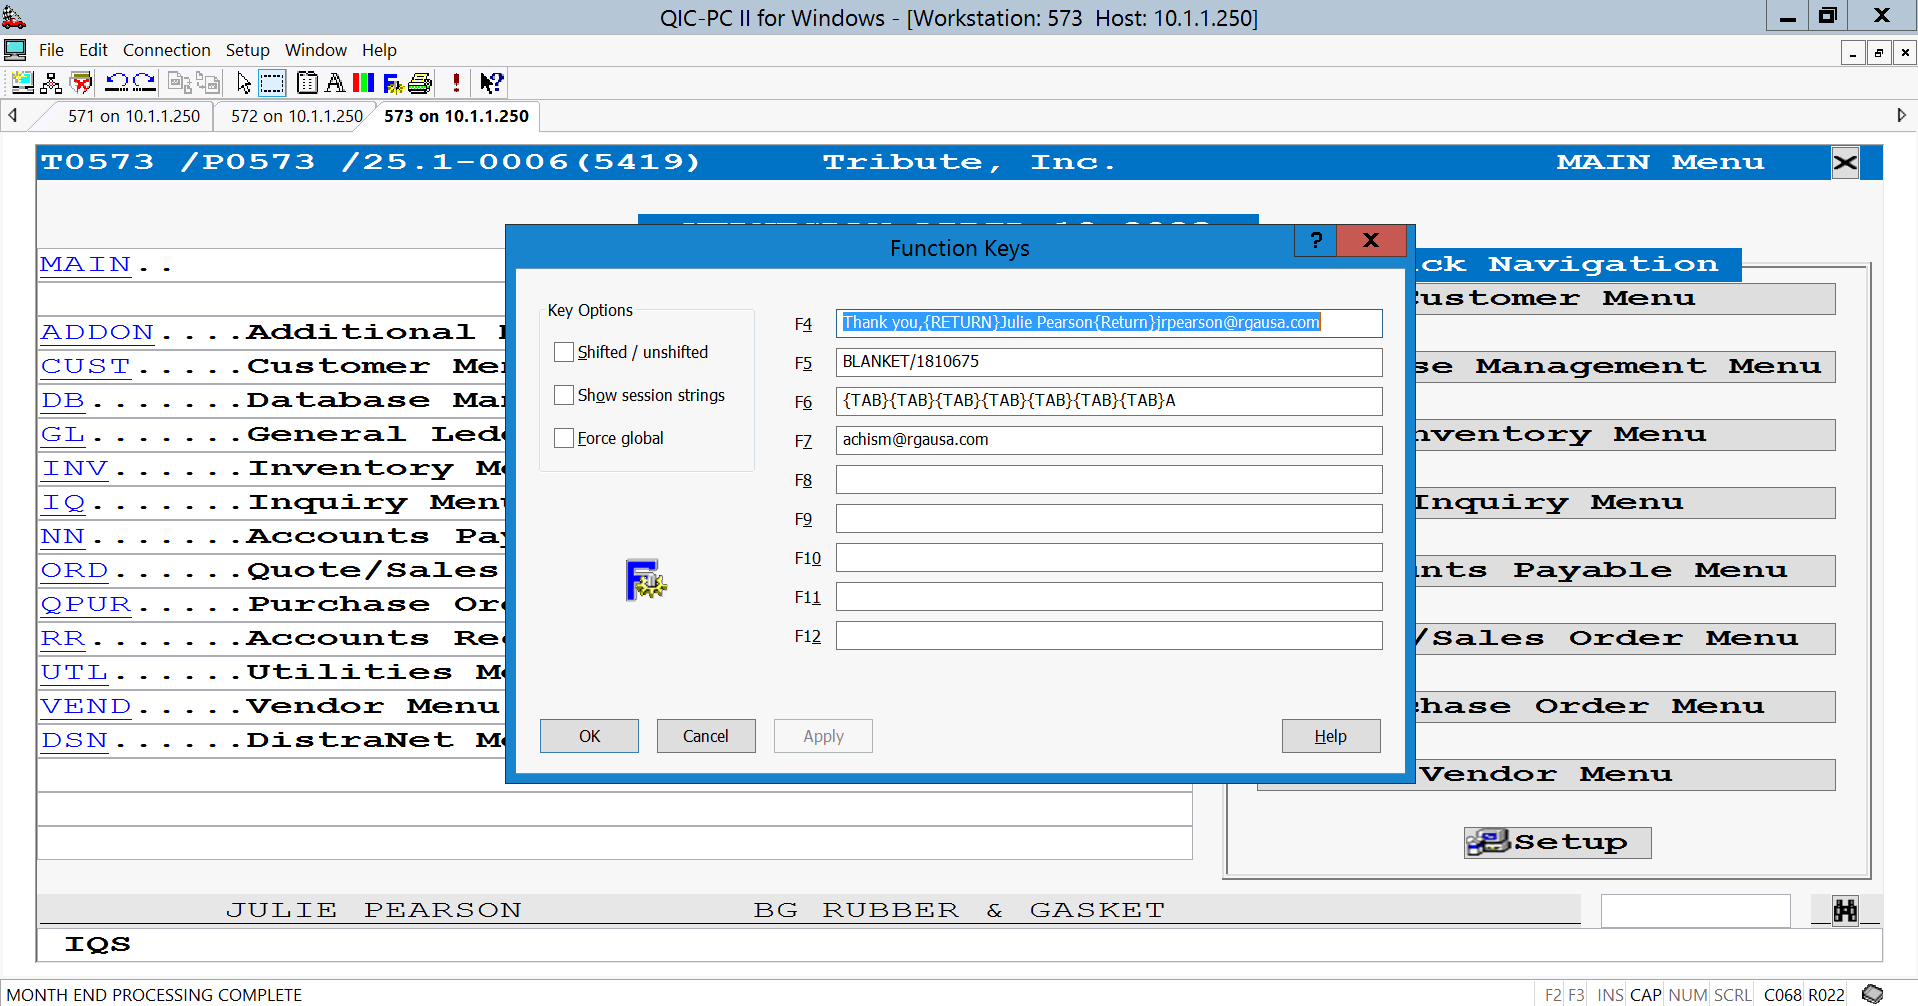Enable the Shifted / unshifted checkbox

click(564, 352)
